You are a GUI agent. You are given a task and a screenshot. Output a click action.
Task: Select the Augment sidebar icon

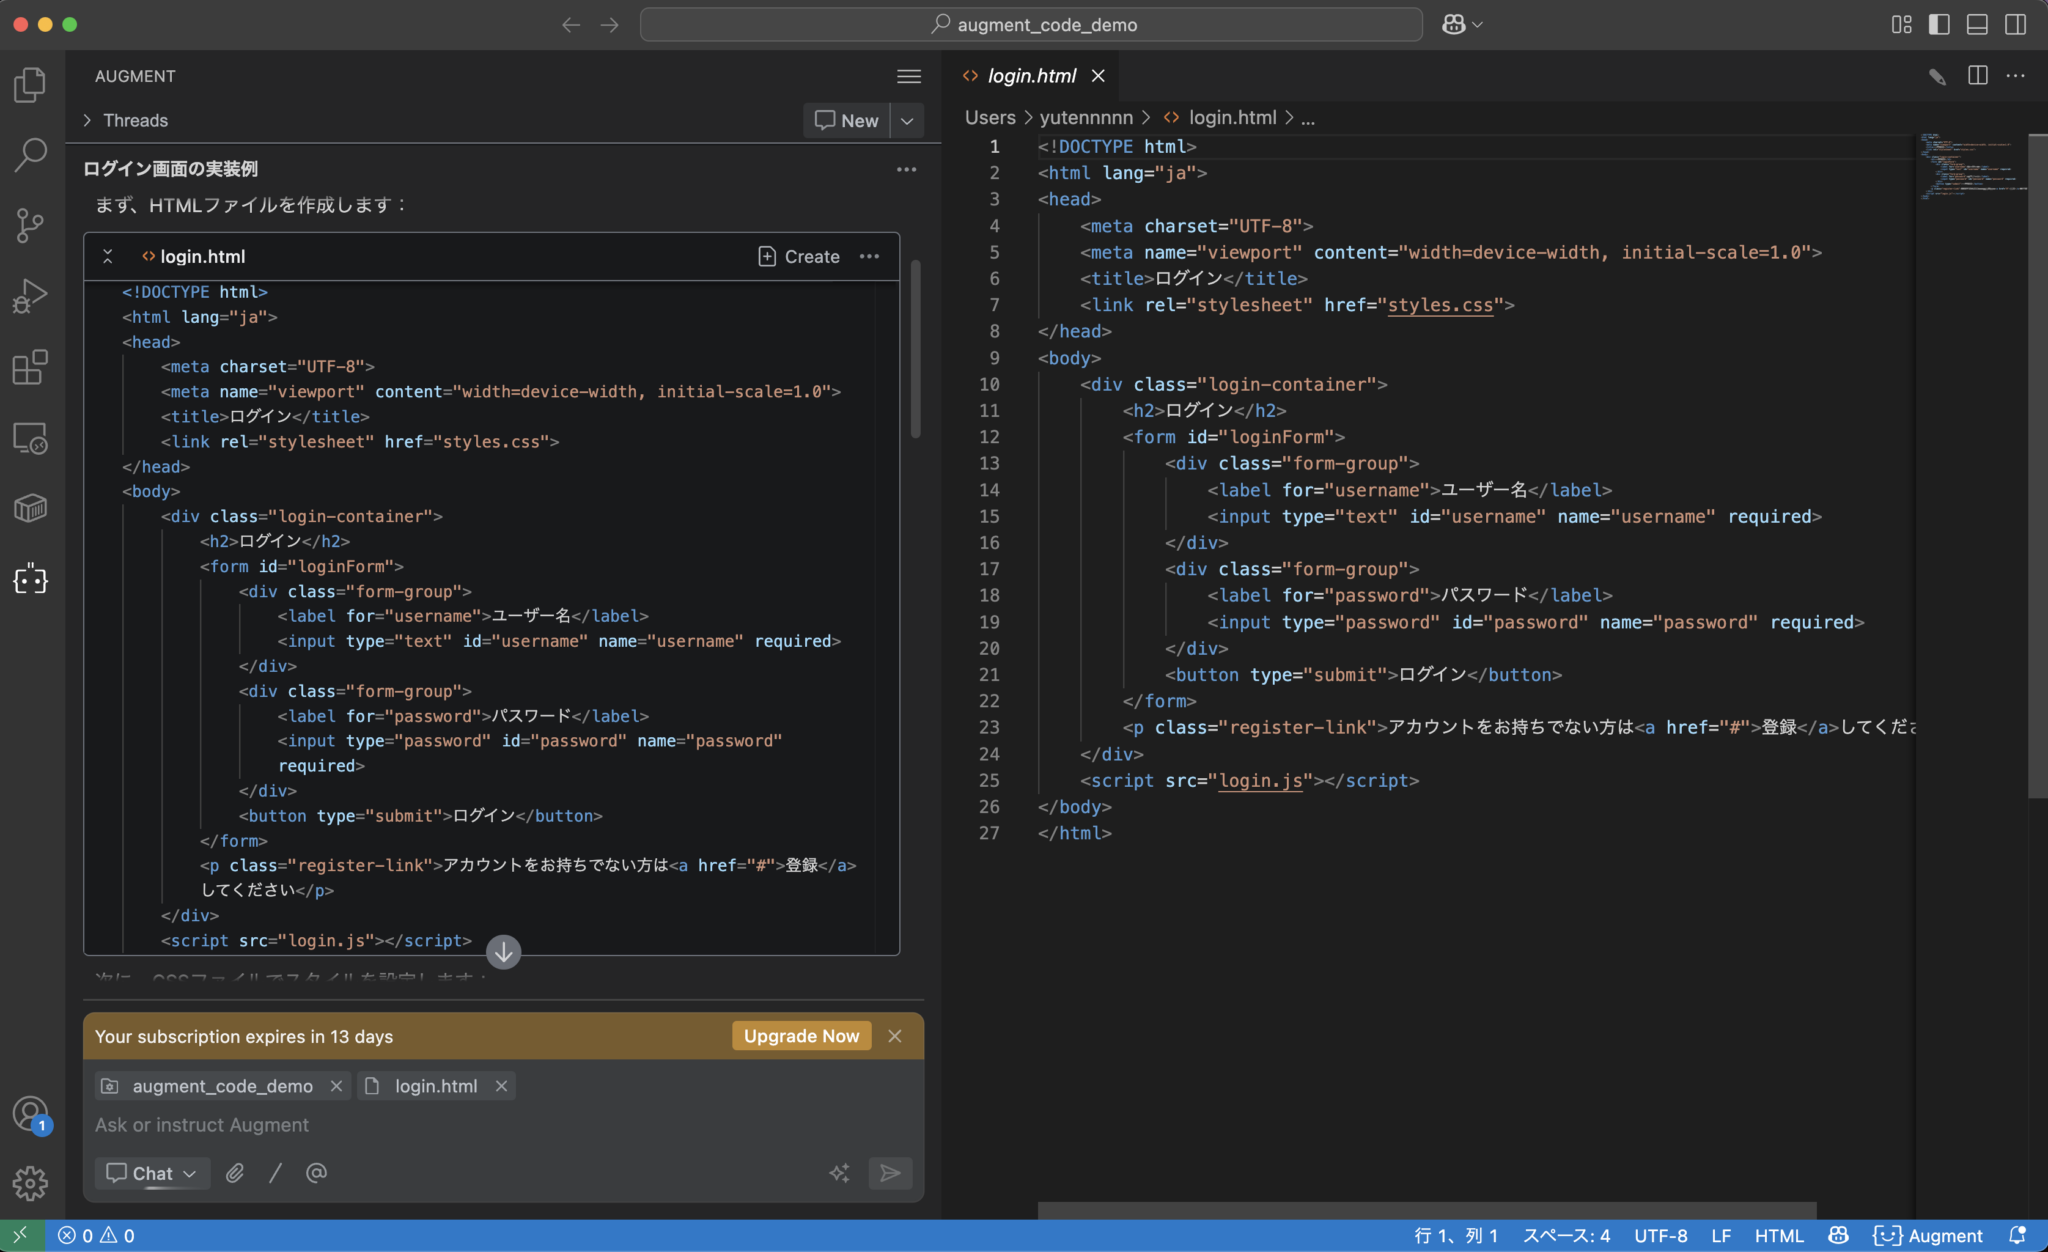pyautogui.click(x=30, y=580)
